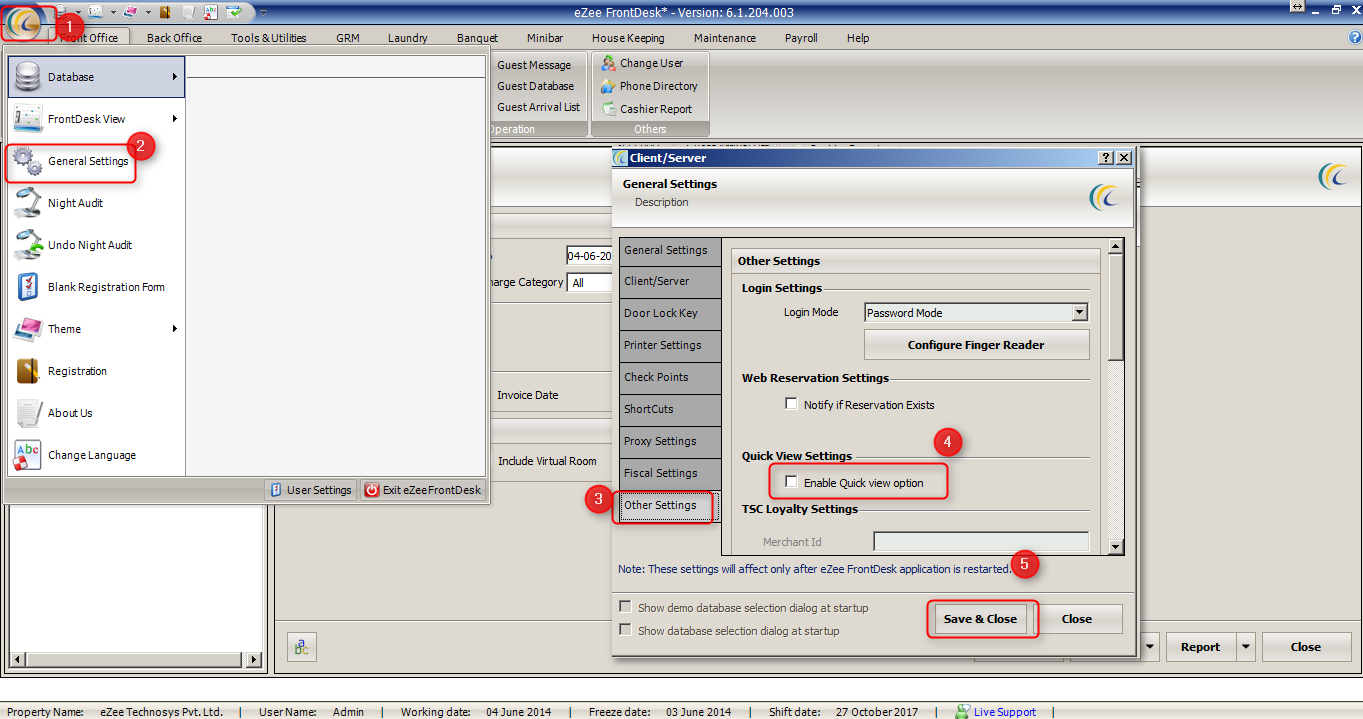The height and width of the screenshot is (719, 1363).
Task: Open the GRM ribbon tab
Action: (348, 38)
